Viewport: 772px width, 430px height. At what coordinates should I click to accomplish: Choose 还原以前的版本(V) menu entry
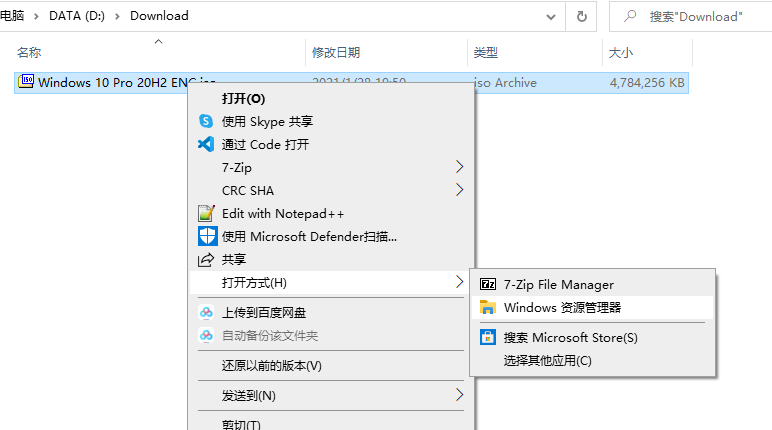(272, 366)
